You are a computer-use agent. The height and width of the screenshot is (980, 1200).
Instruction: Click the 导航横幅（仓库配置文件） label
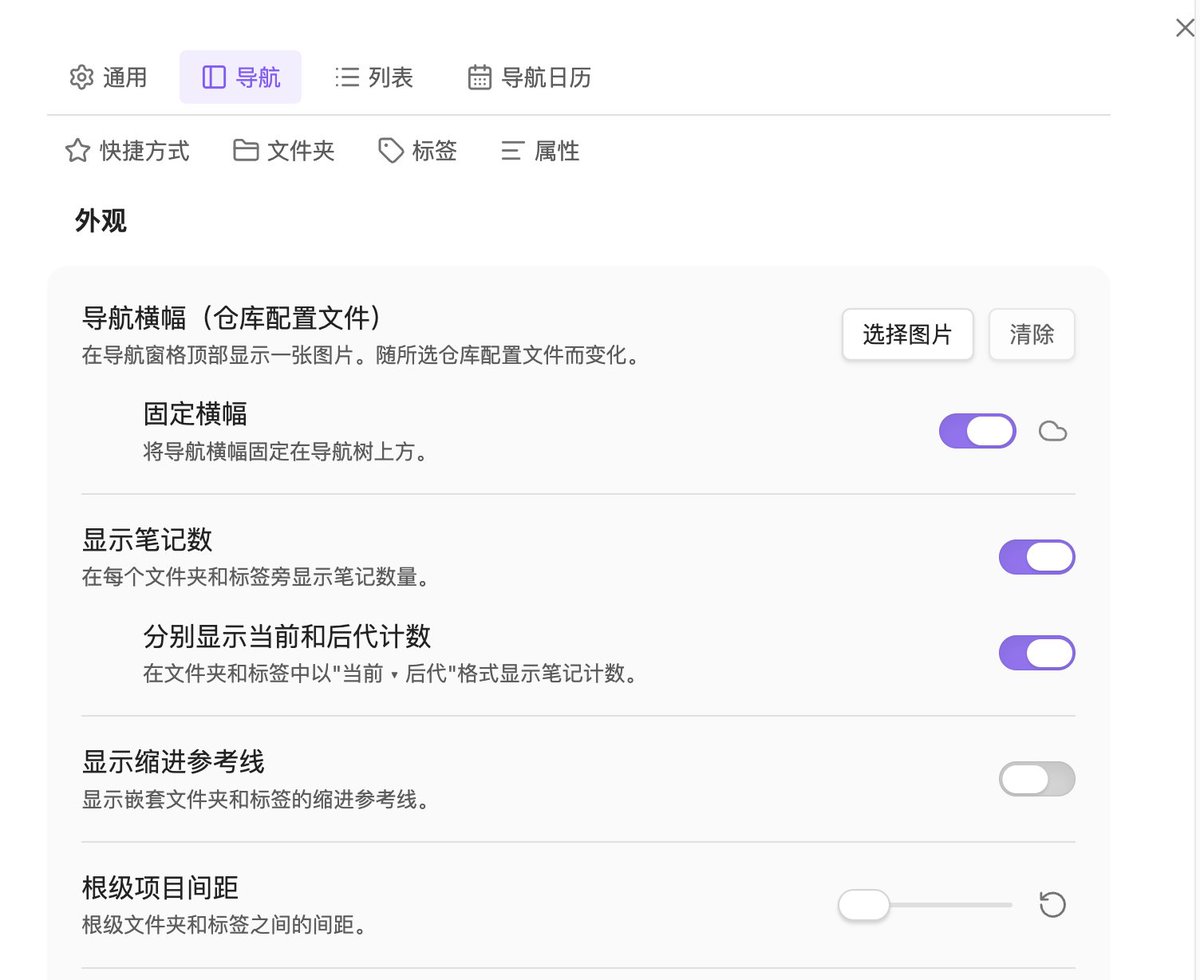(232, 318)
